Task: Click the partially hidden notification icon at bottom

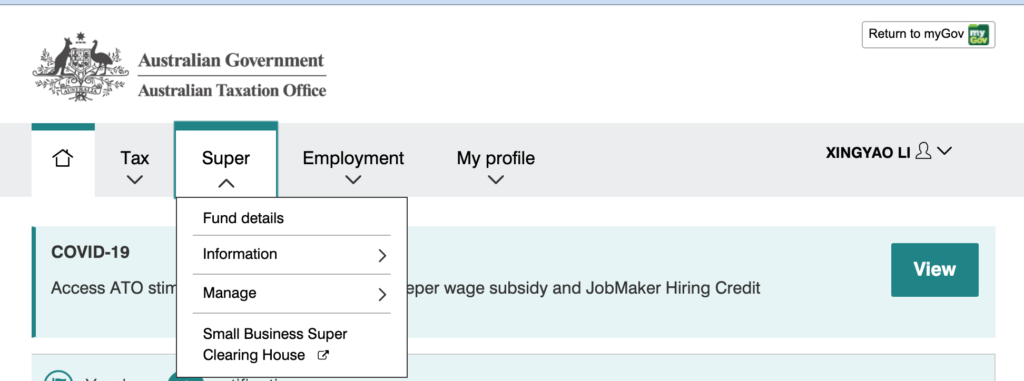Action: (59, 376)
